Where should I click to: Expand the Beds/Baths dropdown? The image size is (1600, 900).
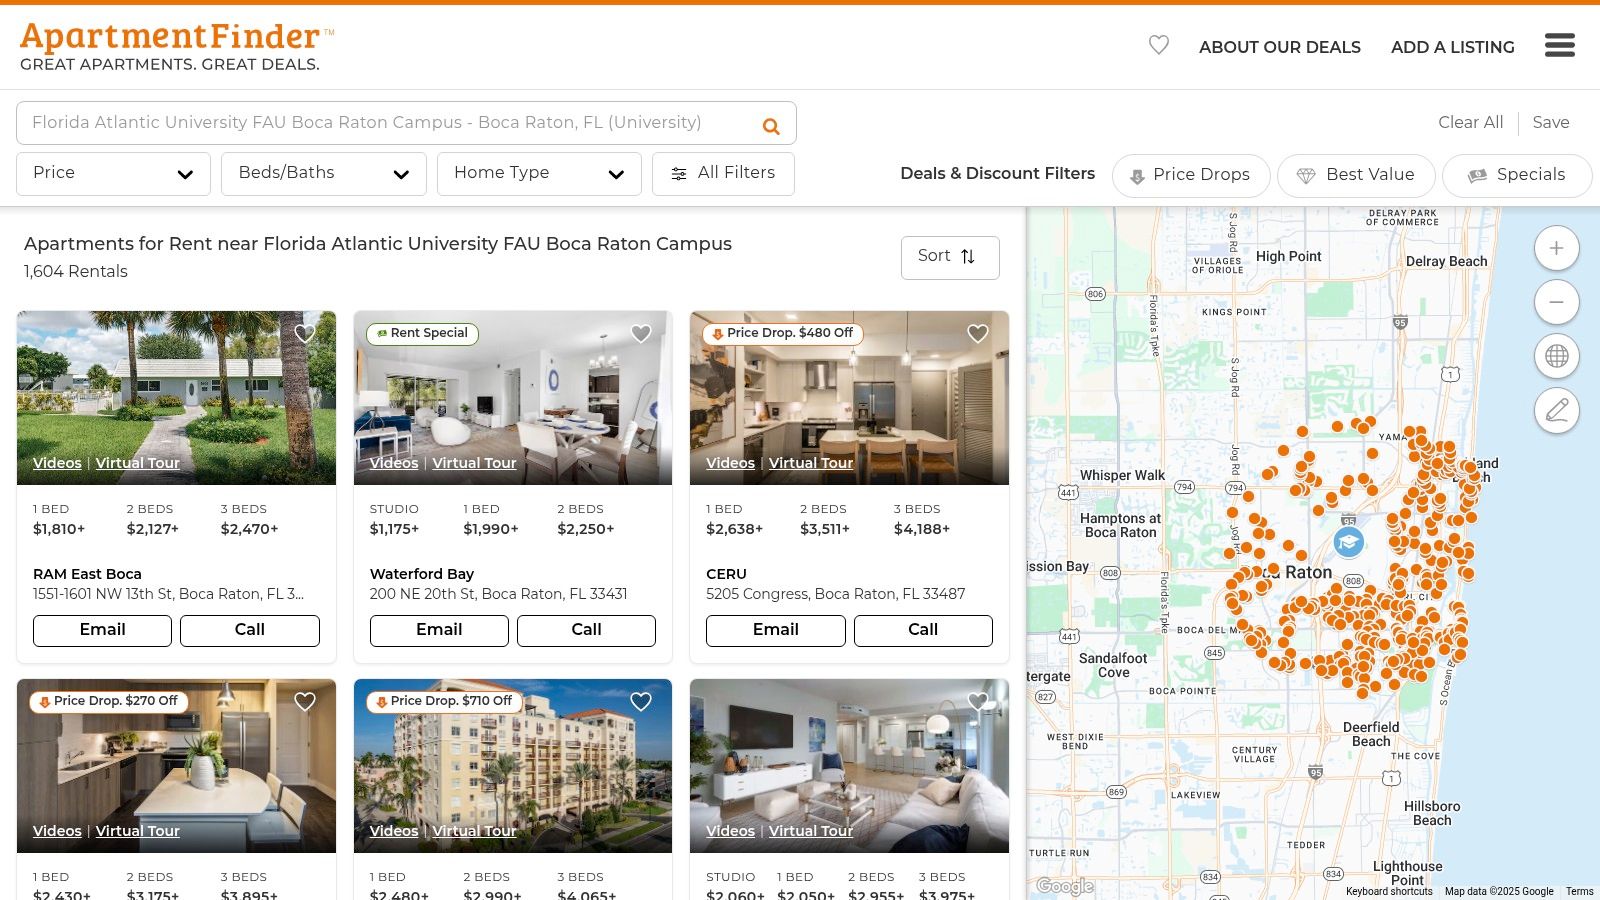click(324, 173)
